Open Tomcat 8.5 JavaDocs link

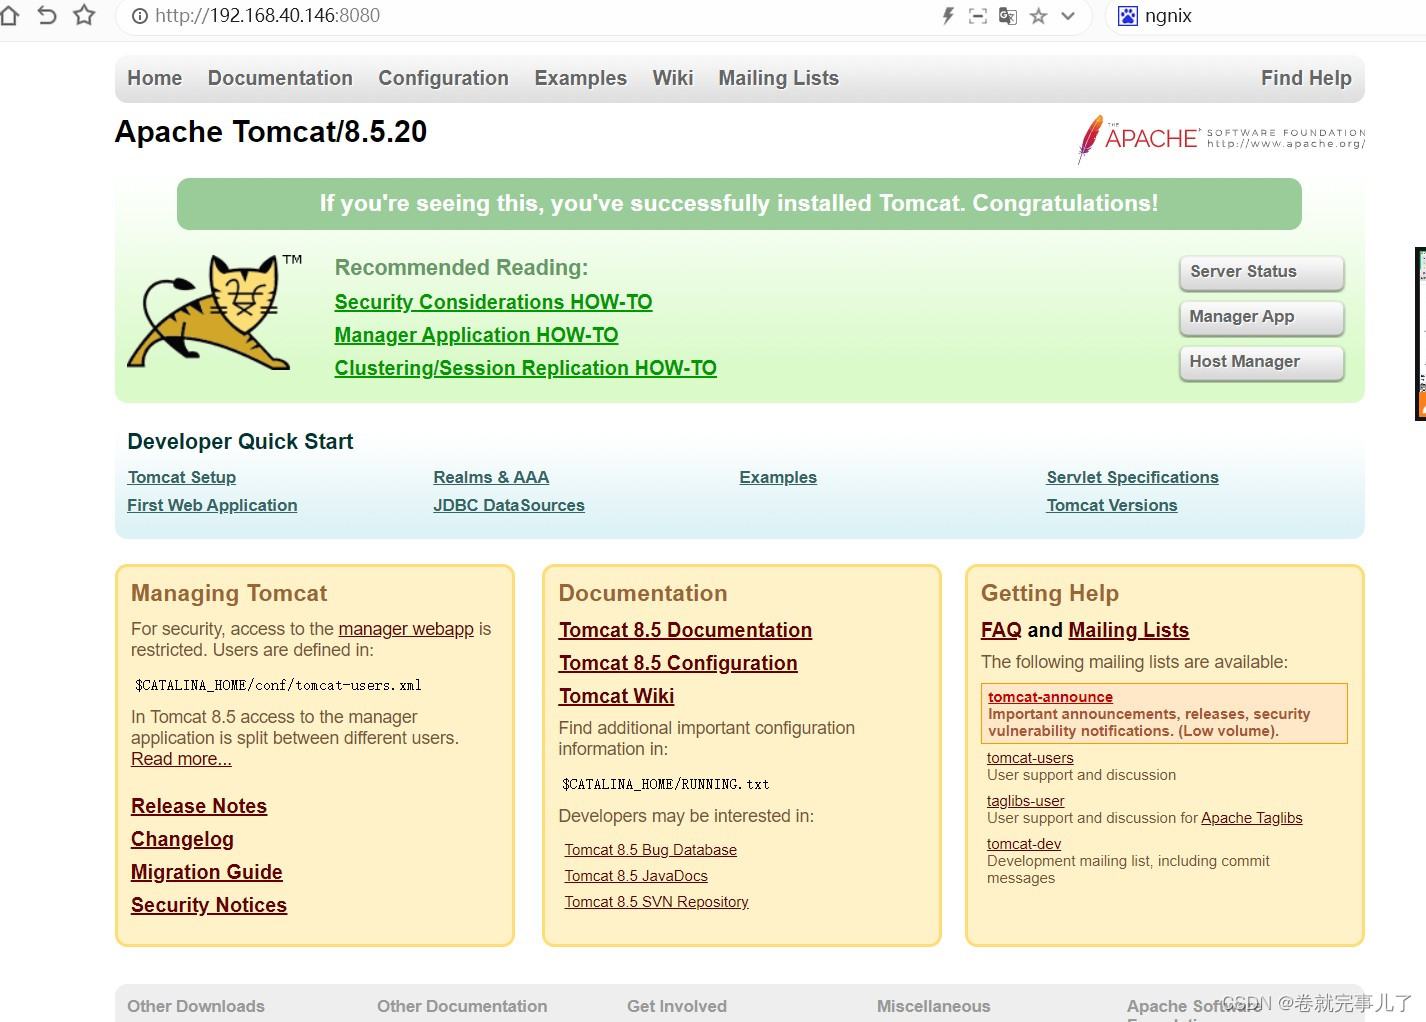636,876
